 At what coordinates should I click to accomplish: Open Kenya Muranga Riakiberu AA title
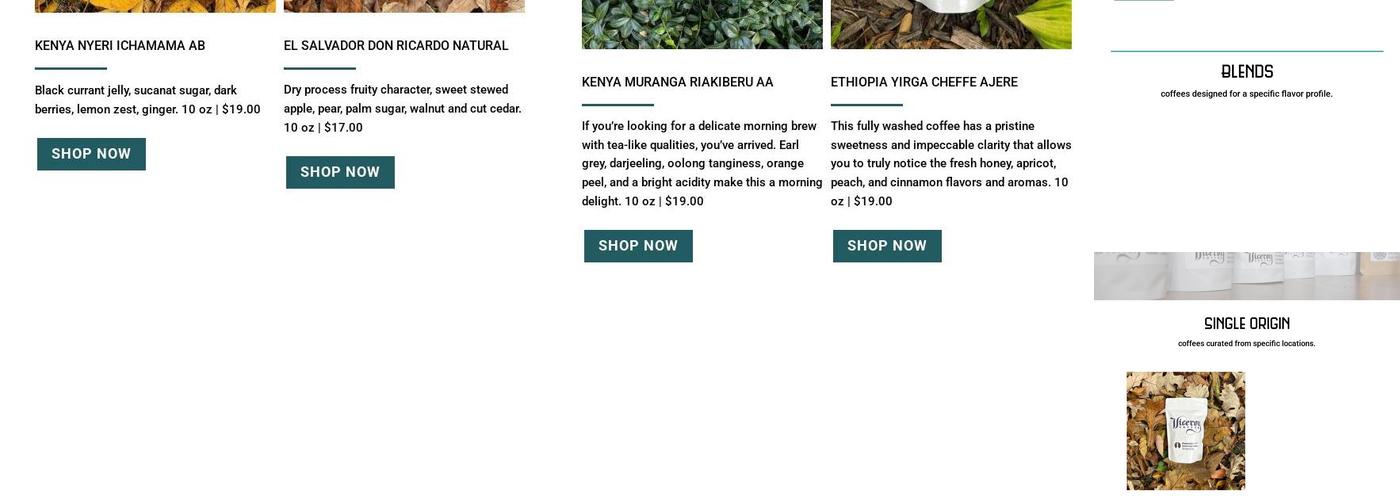pos(677,82)
